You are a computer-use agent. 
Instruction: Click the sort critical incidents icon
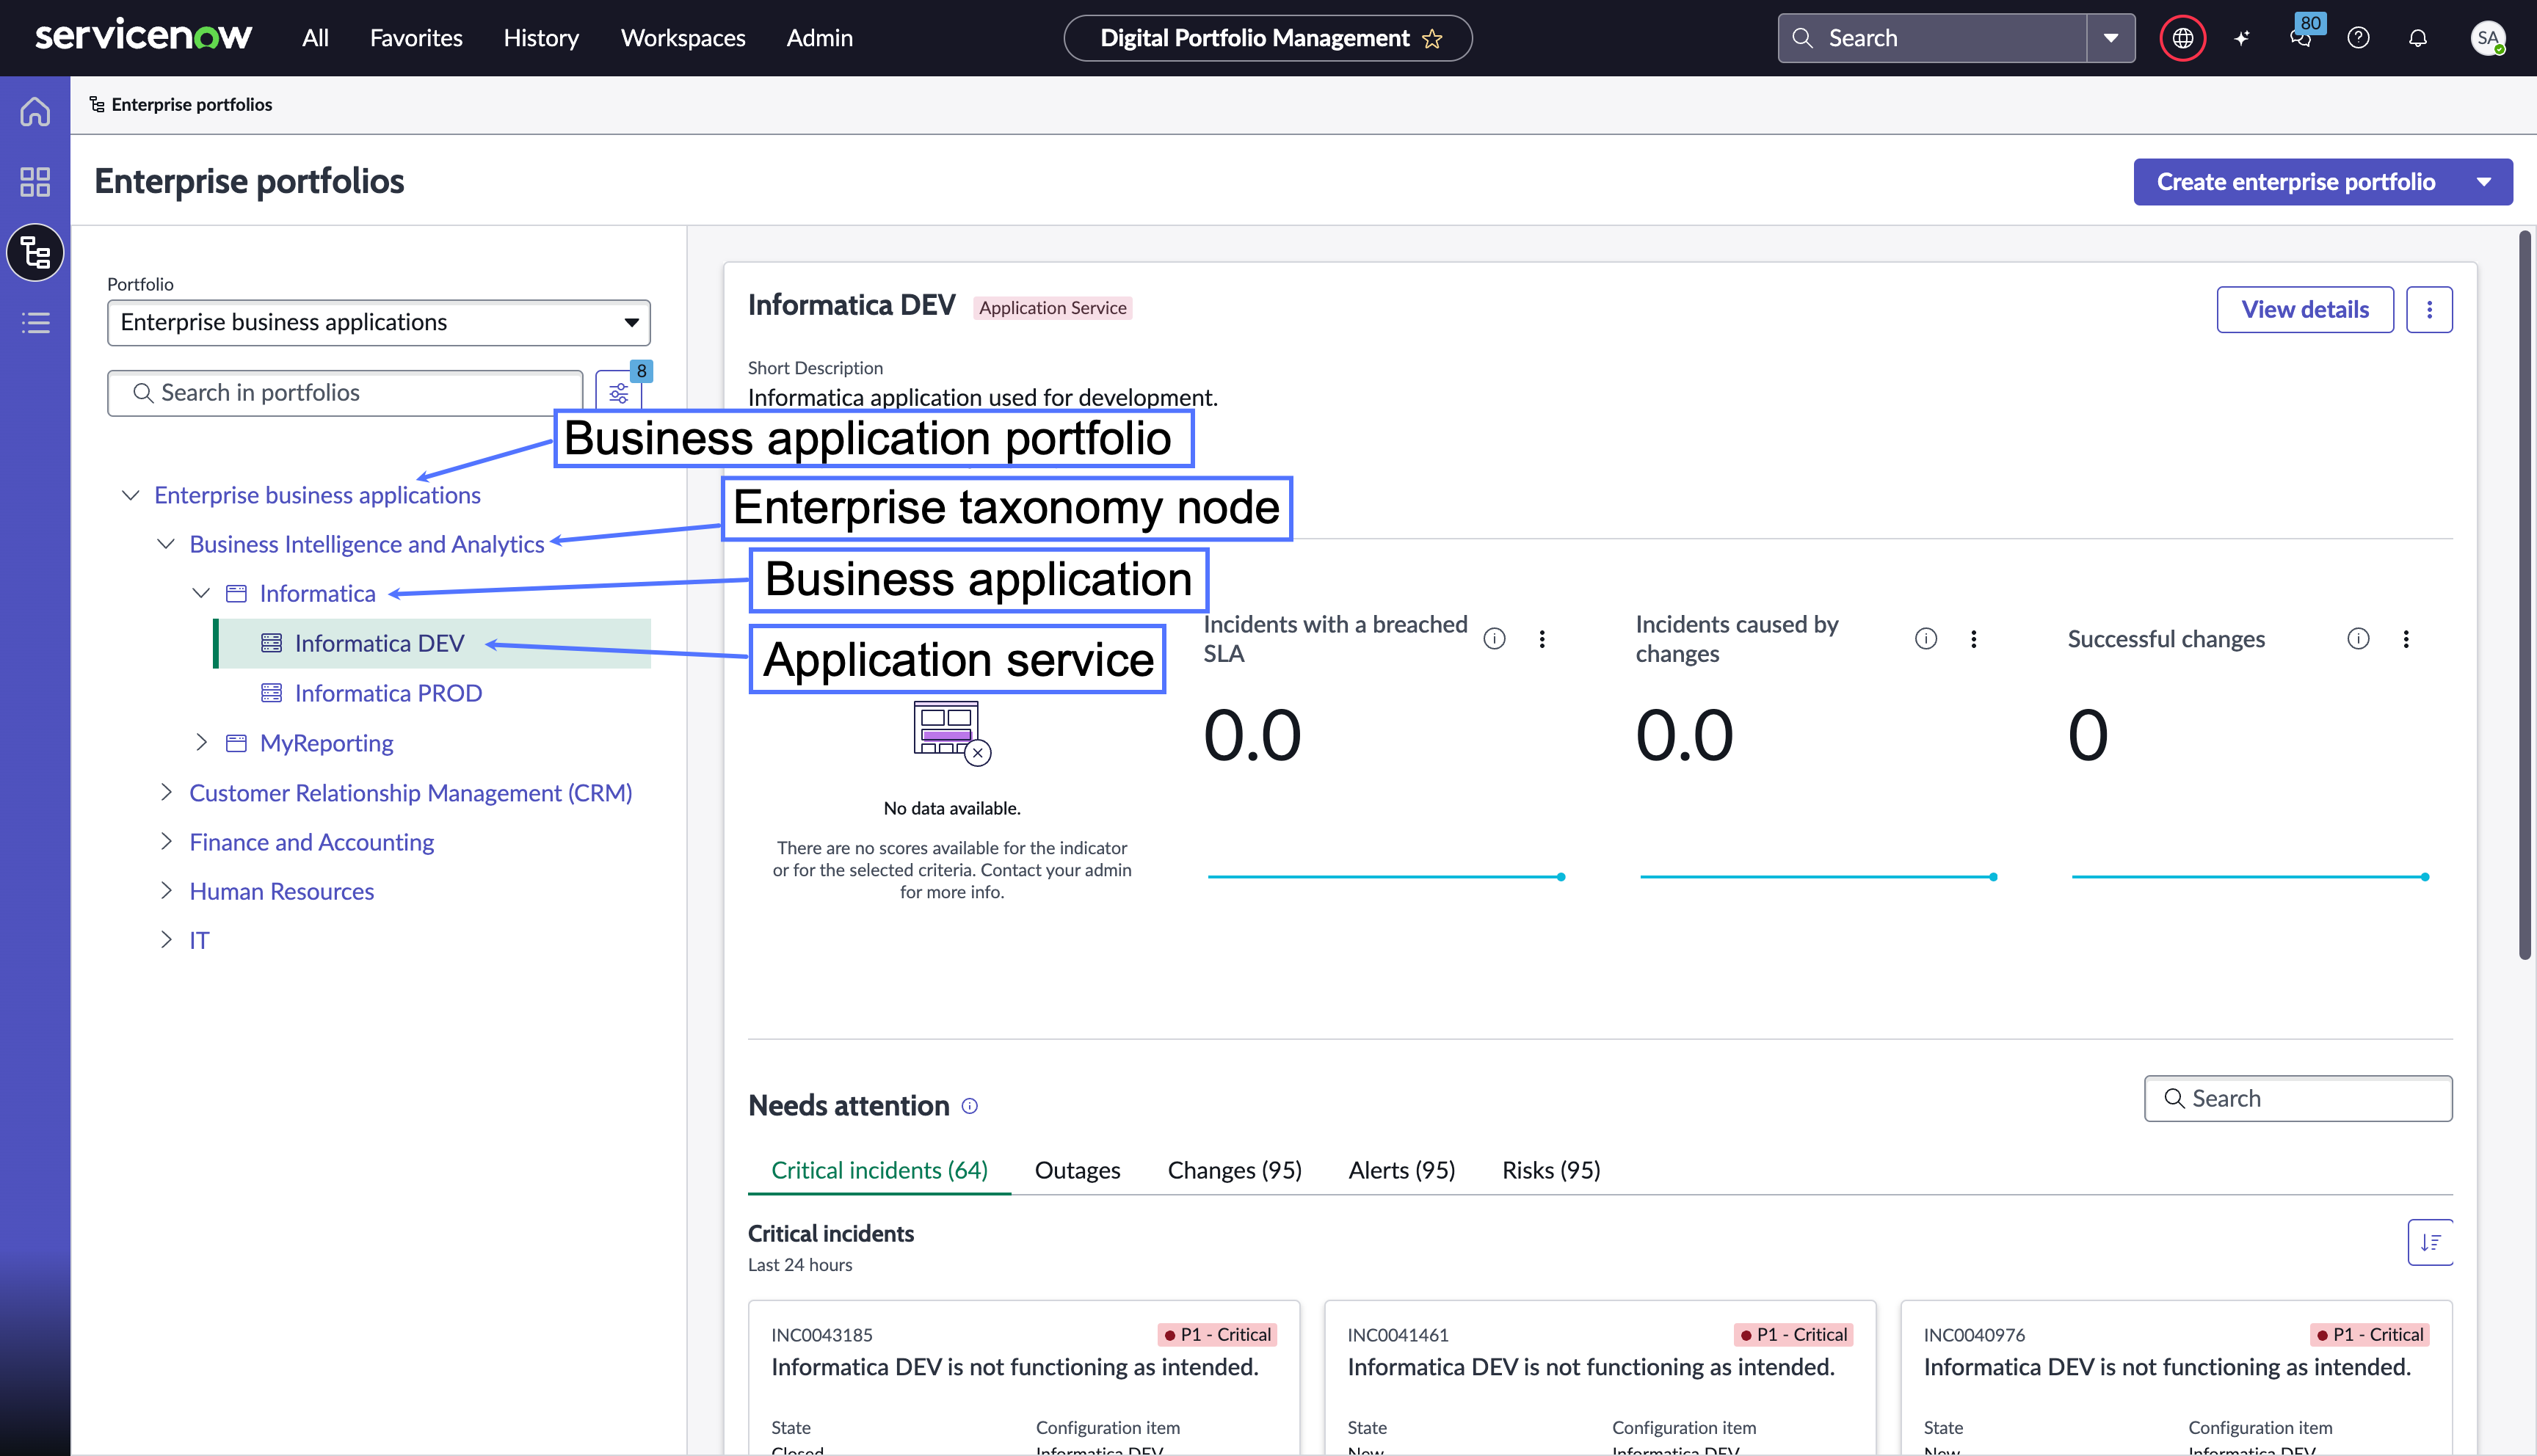click(2430, 1242)
